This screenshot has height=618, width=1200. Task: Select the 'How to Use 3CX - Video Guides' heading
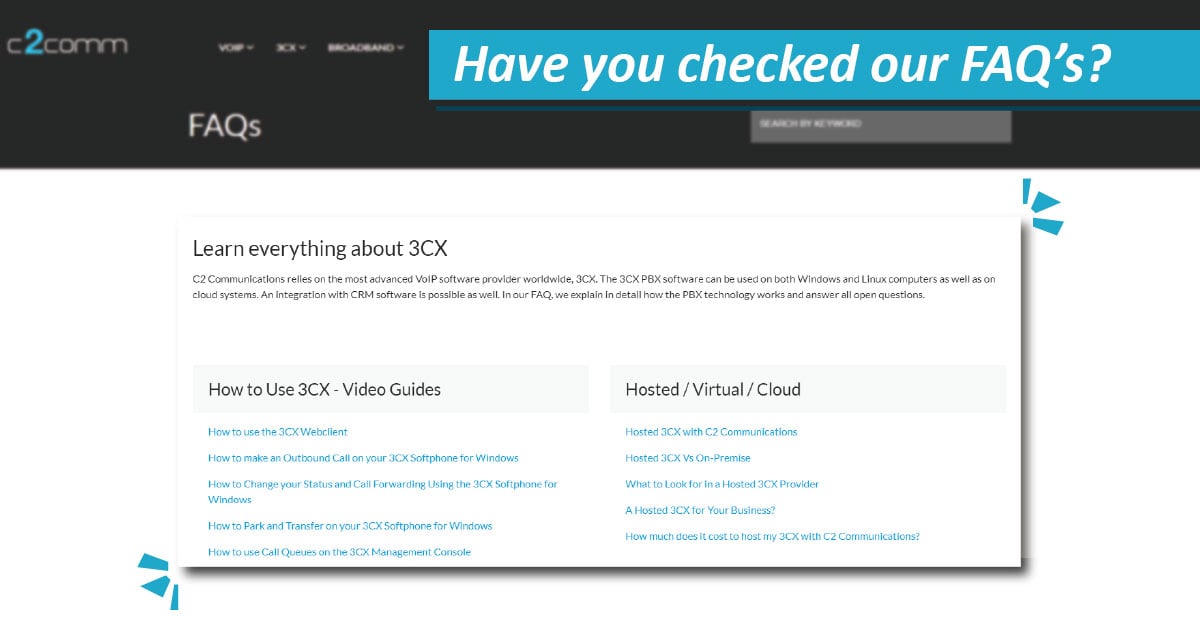pyautogui.click(x=324, y=389)
